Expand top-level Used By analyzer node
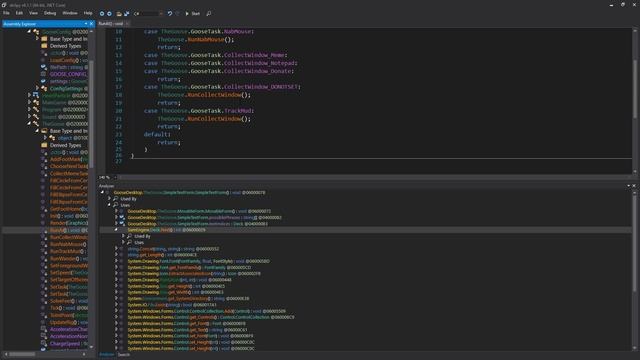Image resolution: width=640 pixels, height=360 pixels. coord(109,198)
